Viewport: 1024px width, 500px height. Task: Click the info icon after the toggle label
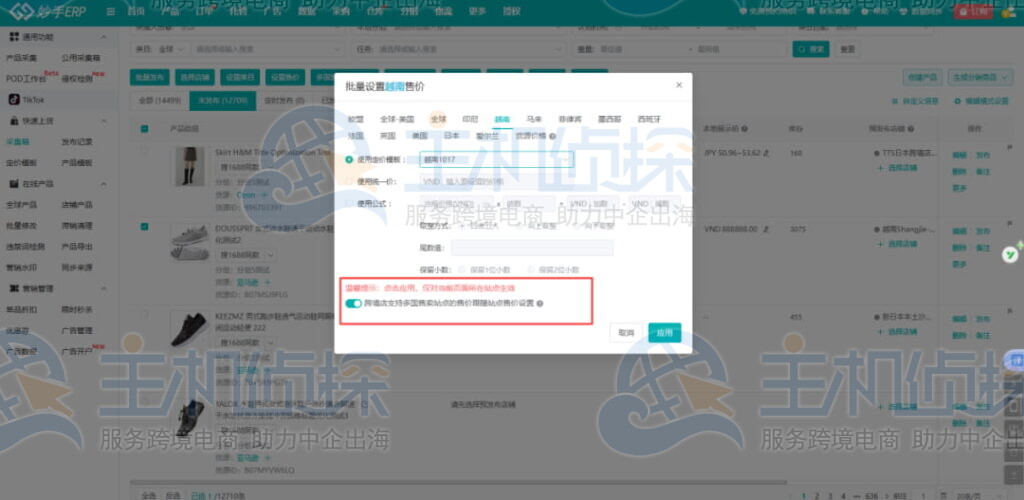pos(540,303)
